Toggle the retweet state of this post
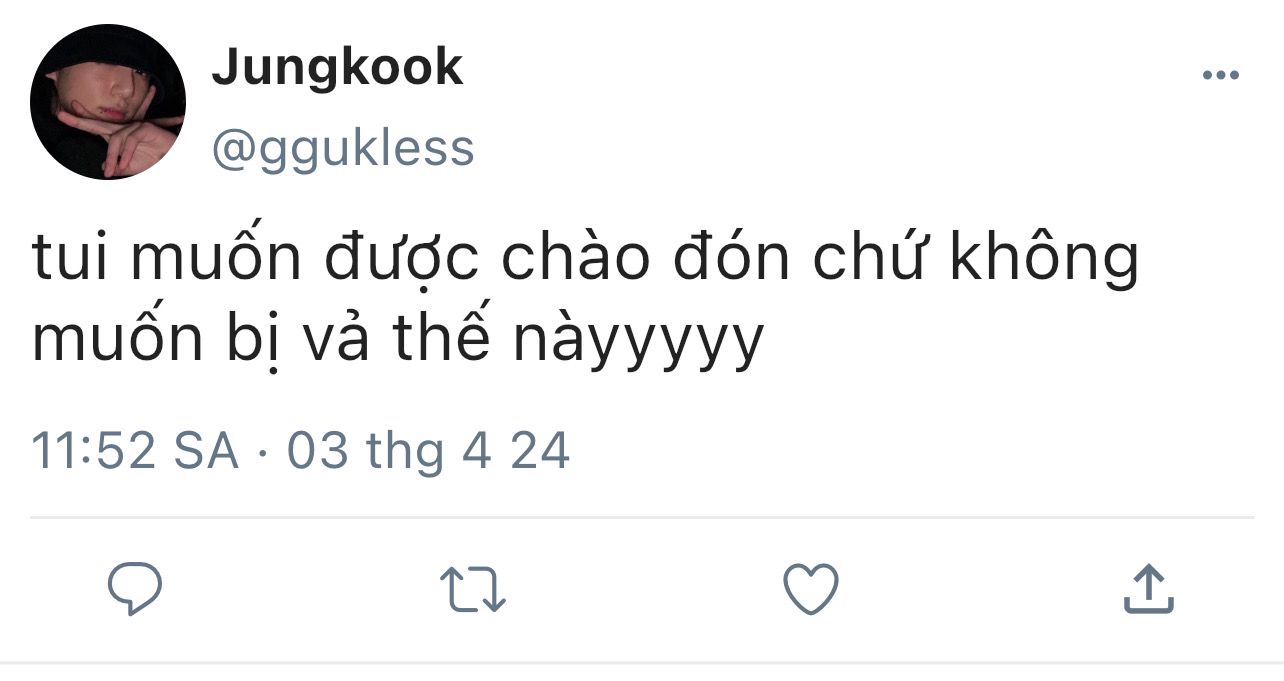 pos(474,589)
